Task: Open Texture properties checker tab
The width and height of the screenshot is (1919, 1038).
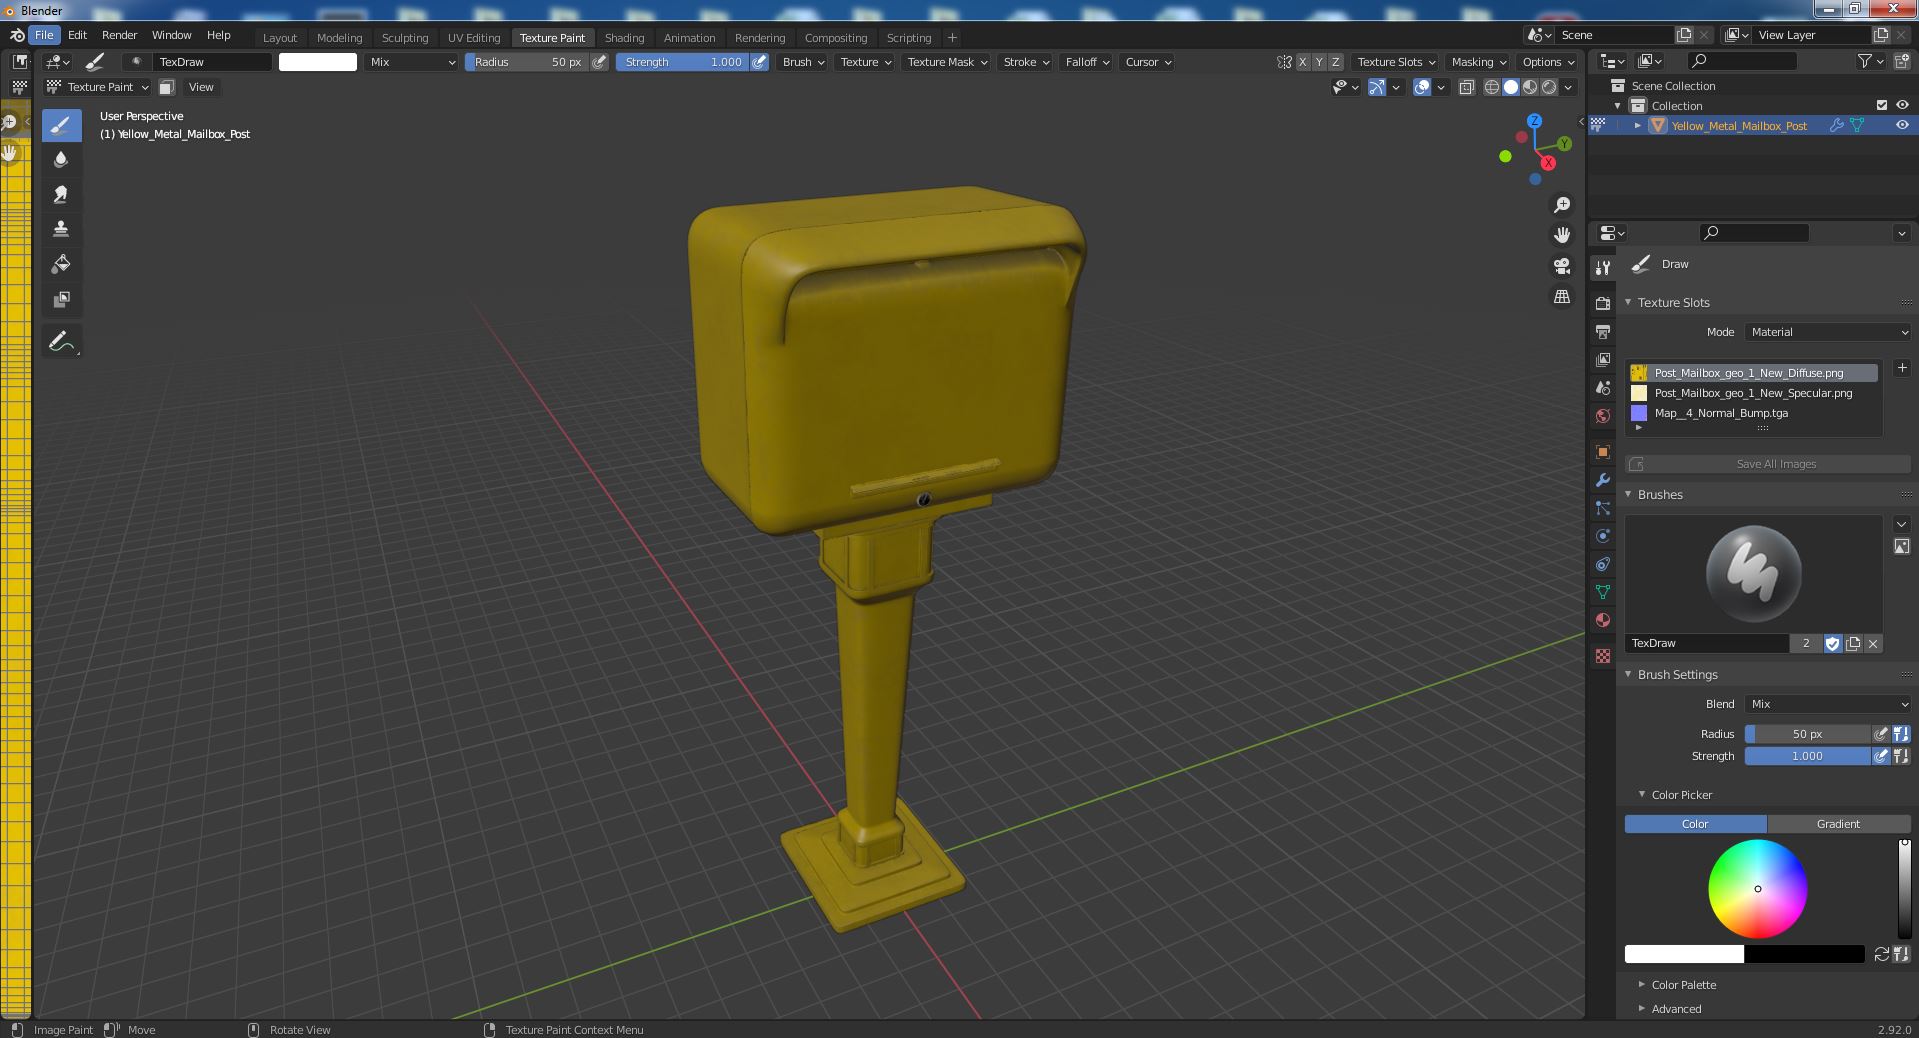Action: click(x=1603, y=655)
